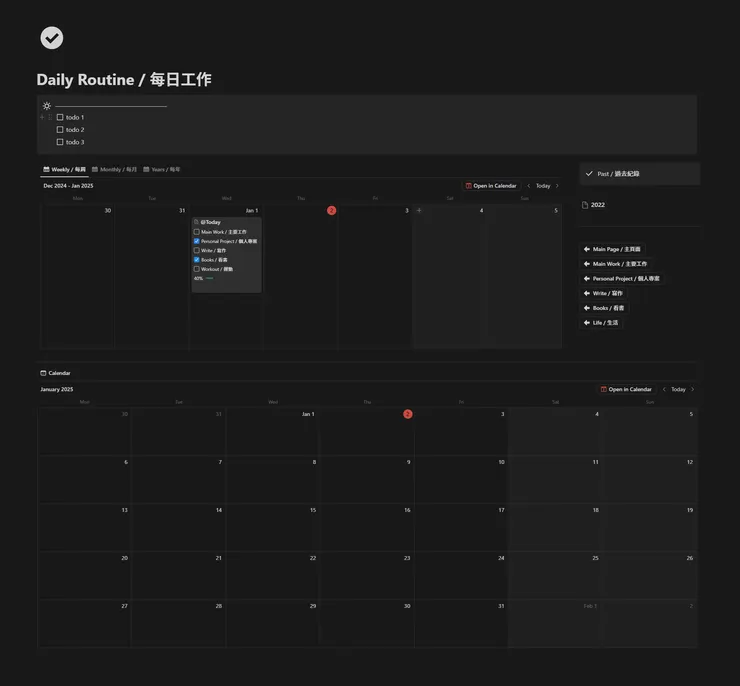Image resolution: width=740 pixels, height=686 pixels.
Task: Click Today button above the January 2025 grid
Action: click(x=678, y=389)
